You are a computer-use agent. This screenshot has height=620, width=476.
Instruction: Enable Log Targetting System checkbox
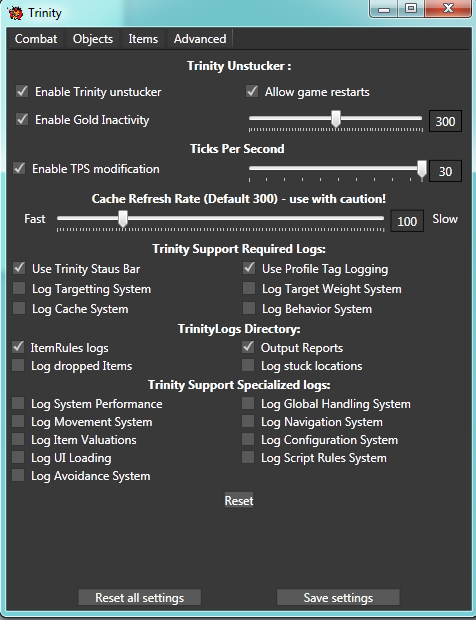(19, 288)
